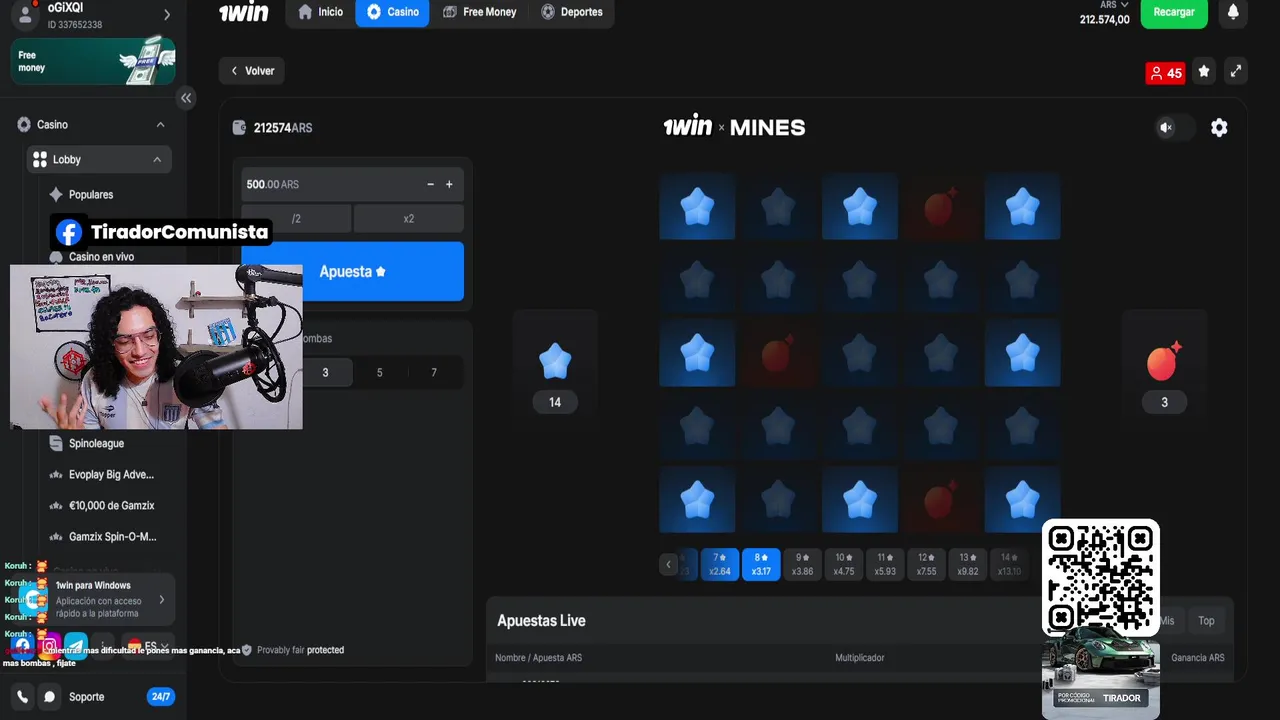This screenshot has width=1280, height=720.
Task: Decrease the bet with the minus button
Action: 431,184
